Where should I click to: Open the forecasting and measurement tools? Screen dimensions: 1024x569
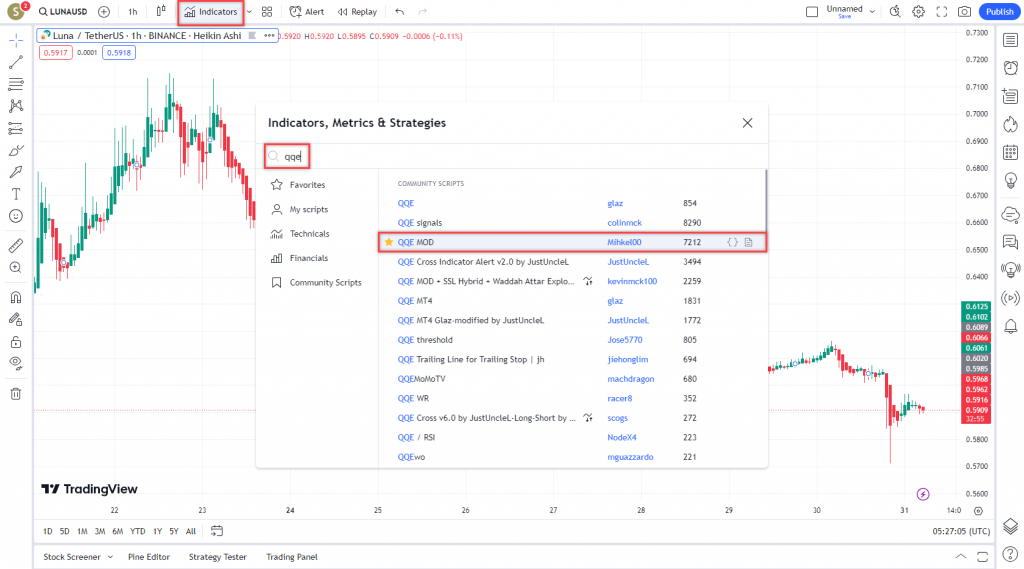coord(16,129)
